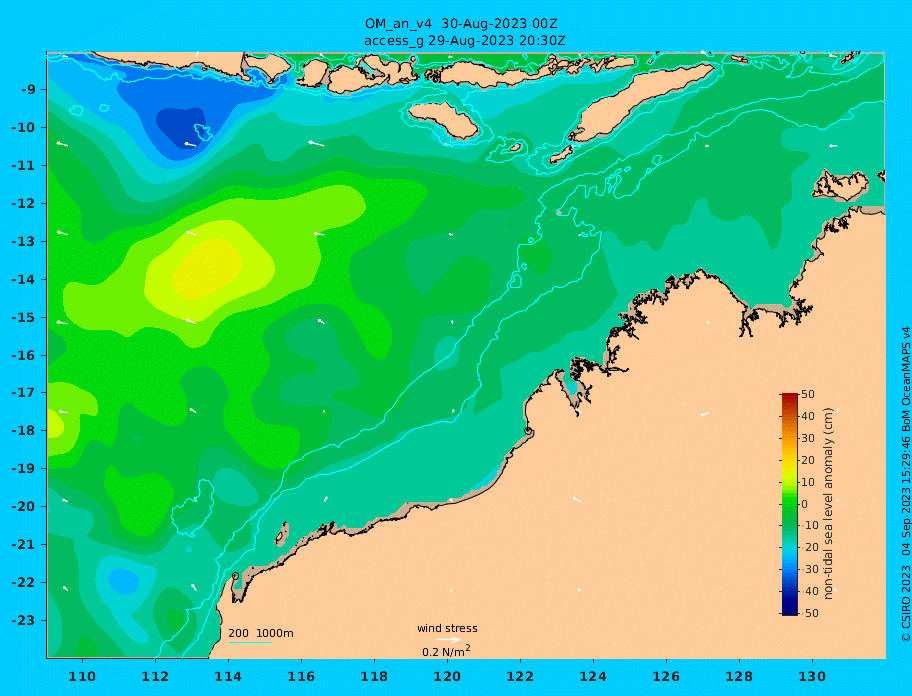Click longitude axis label 112
Image resolution: width=912 pixels, height=696 pixels.
pos(155,676)
